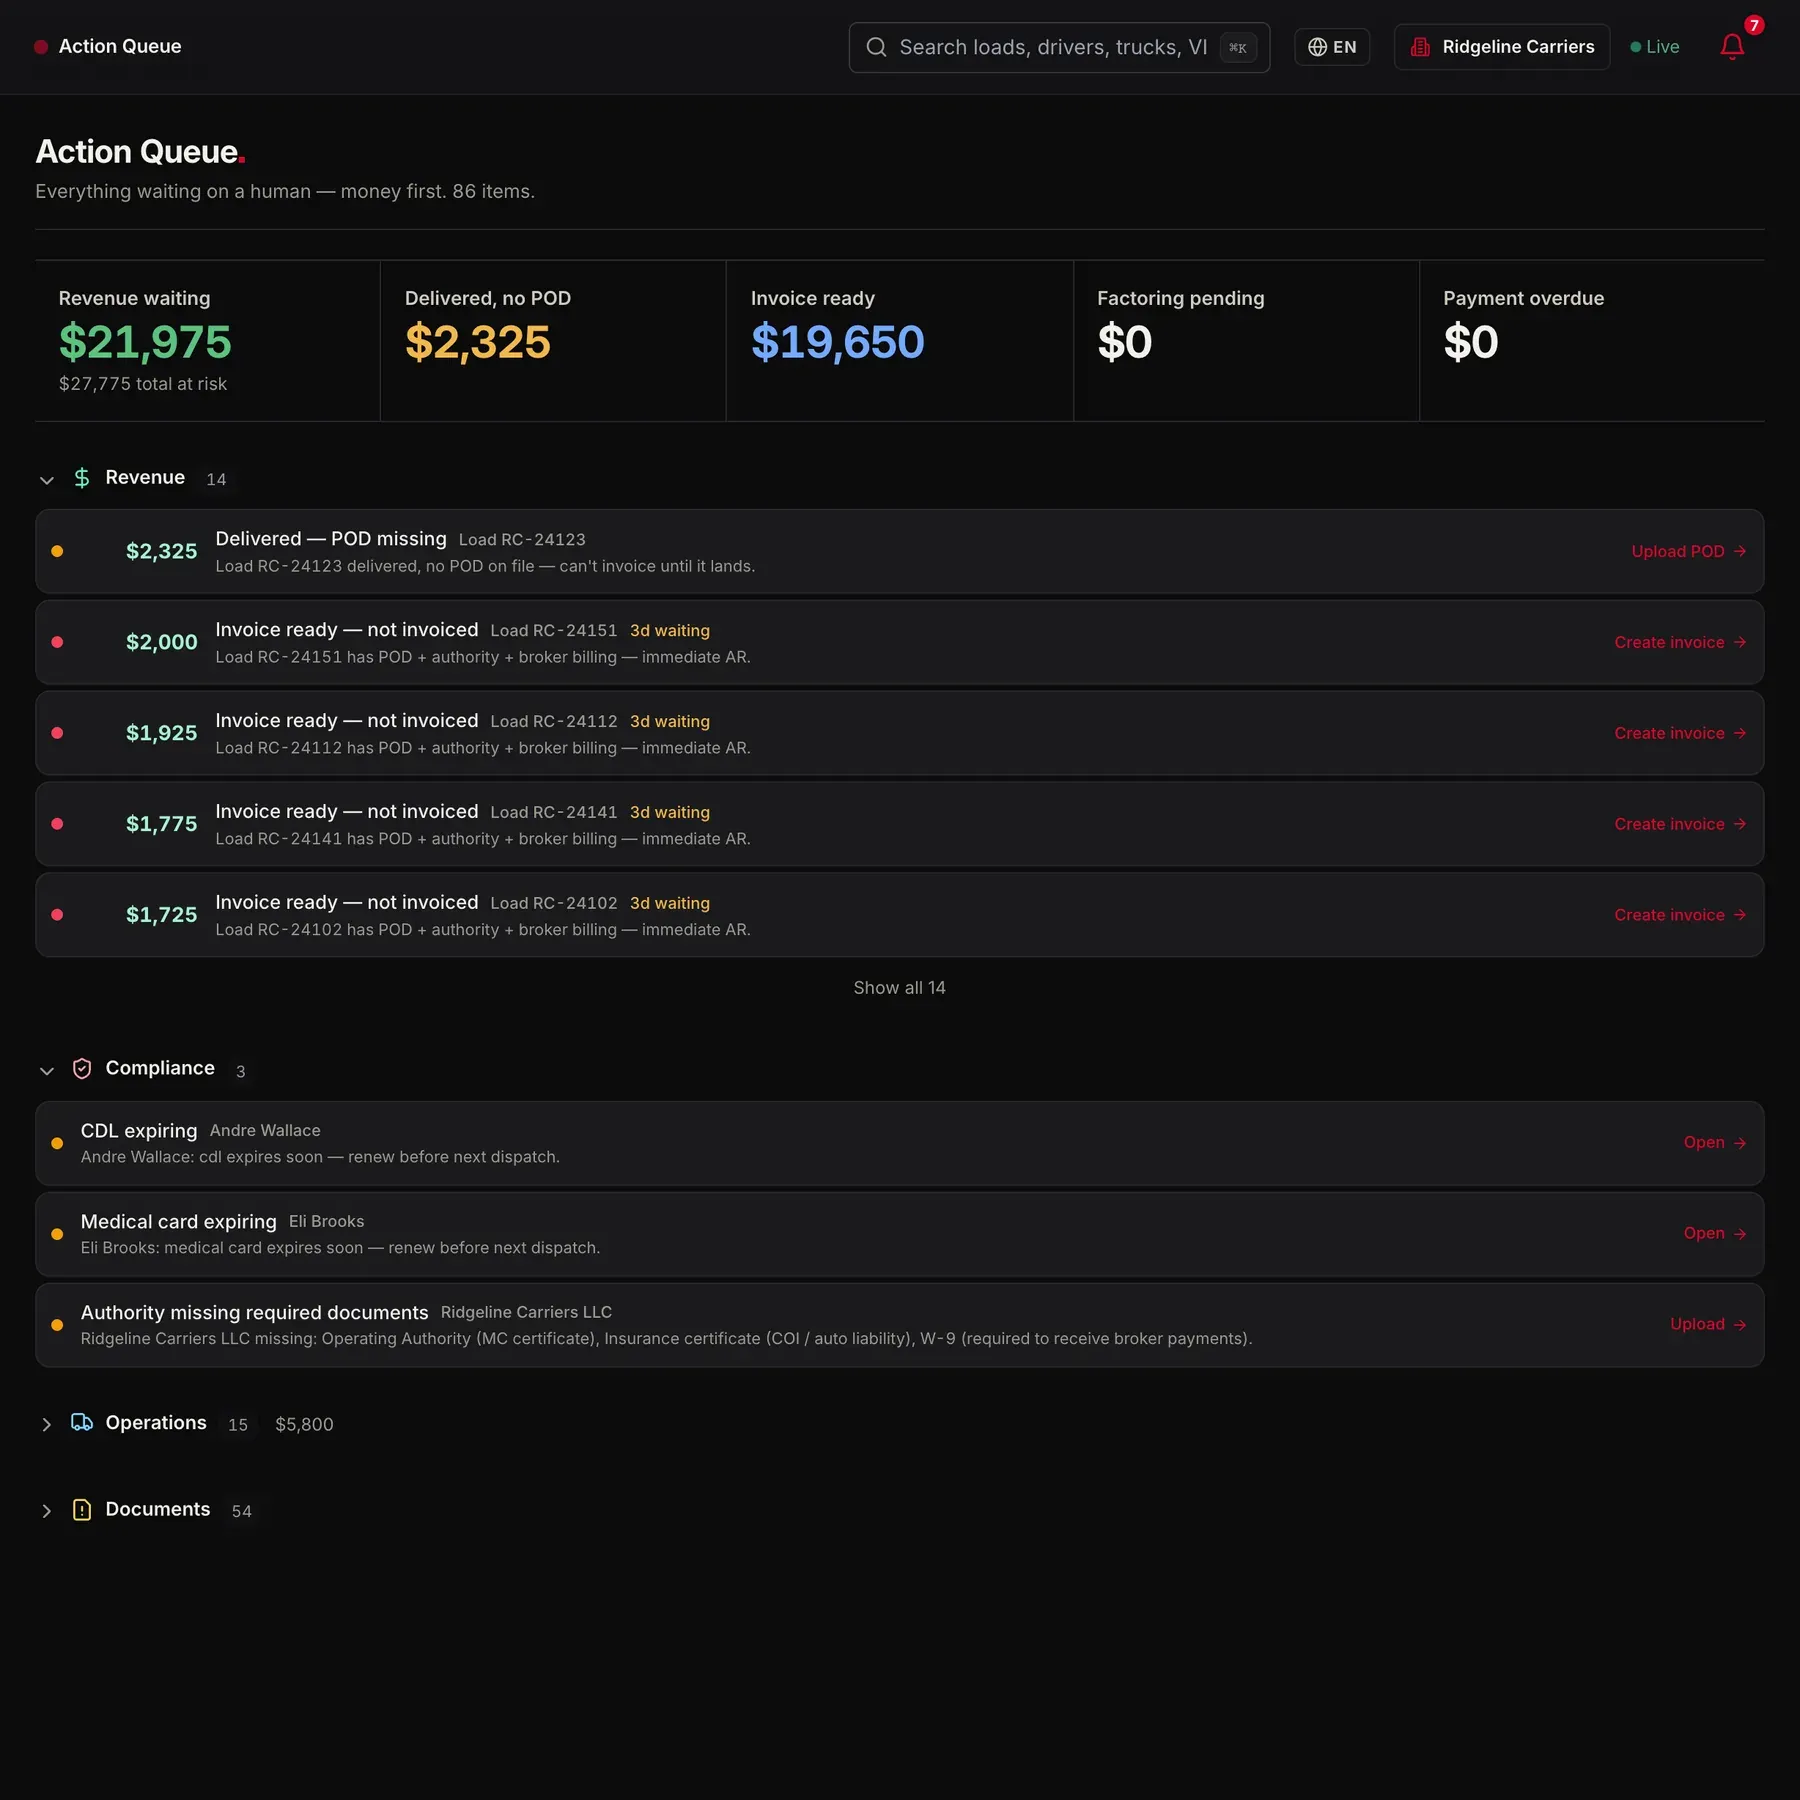Open the Ridgeline Carriers company switcher
The height and width of the screenshot is (1800, 1800).
(x=1502, y=47)
